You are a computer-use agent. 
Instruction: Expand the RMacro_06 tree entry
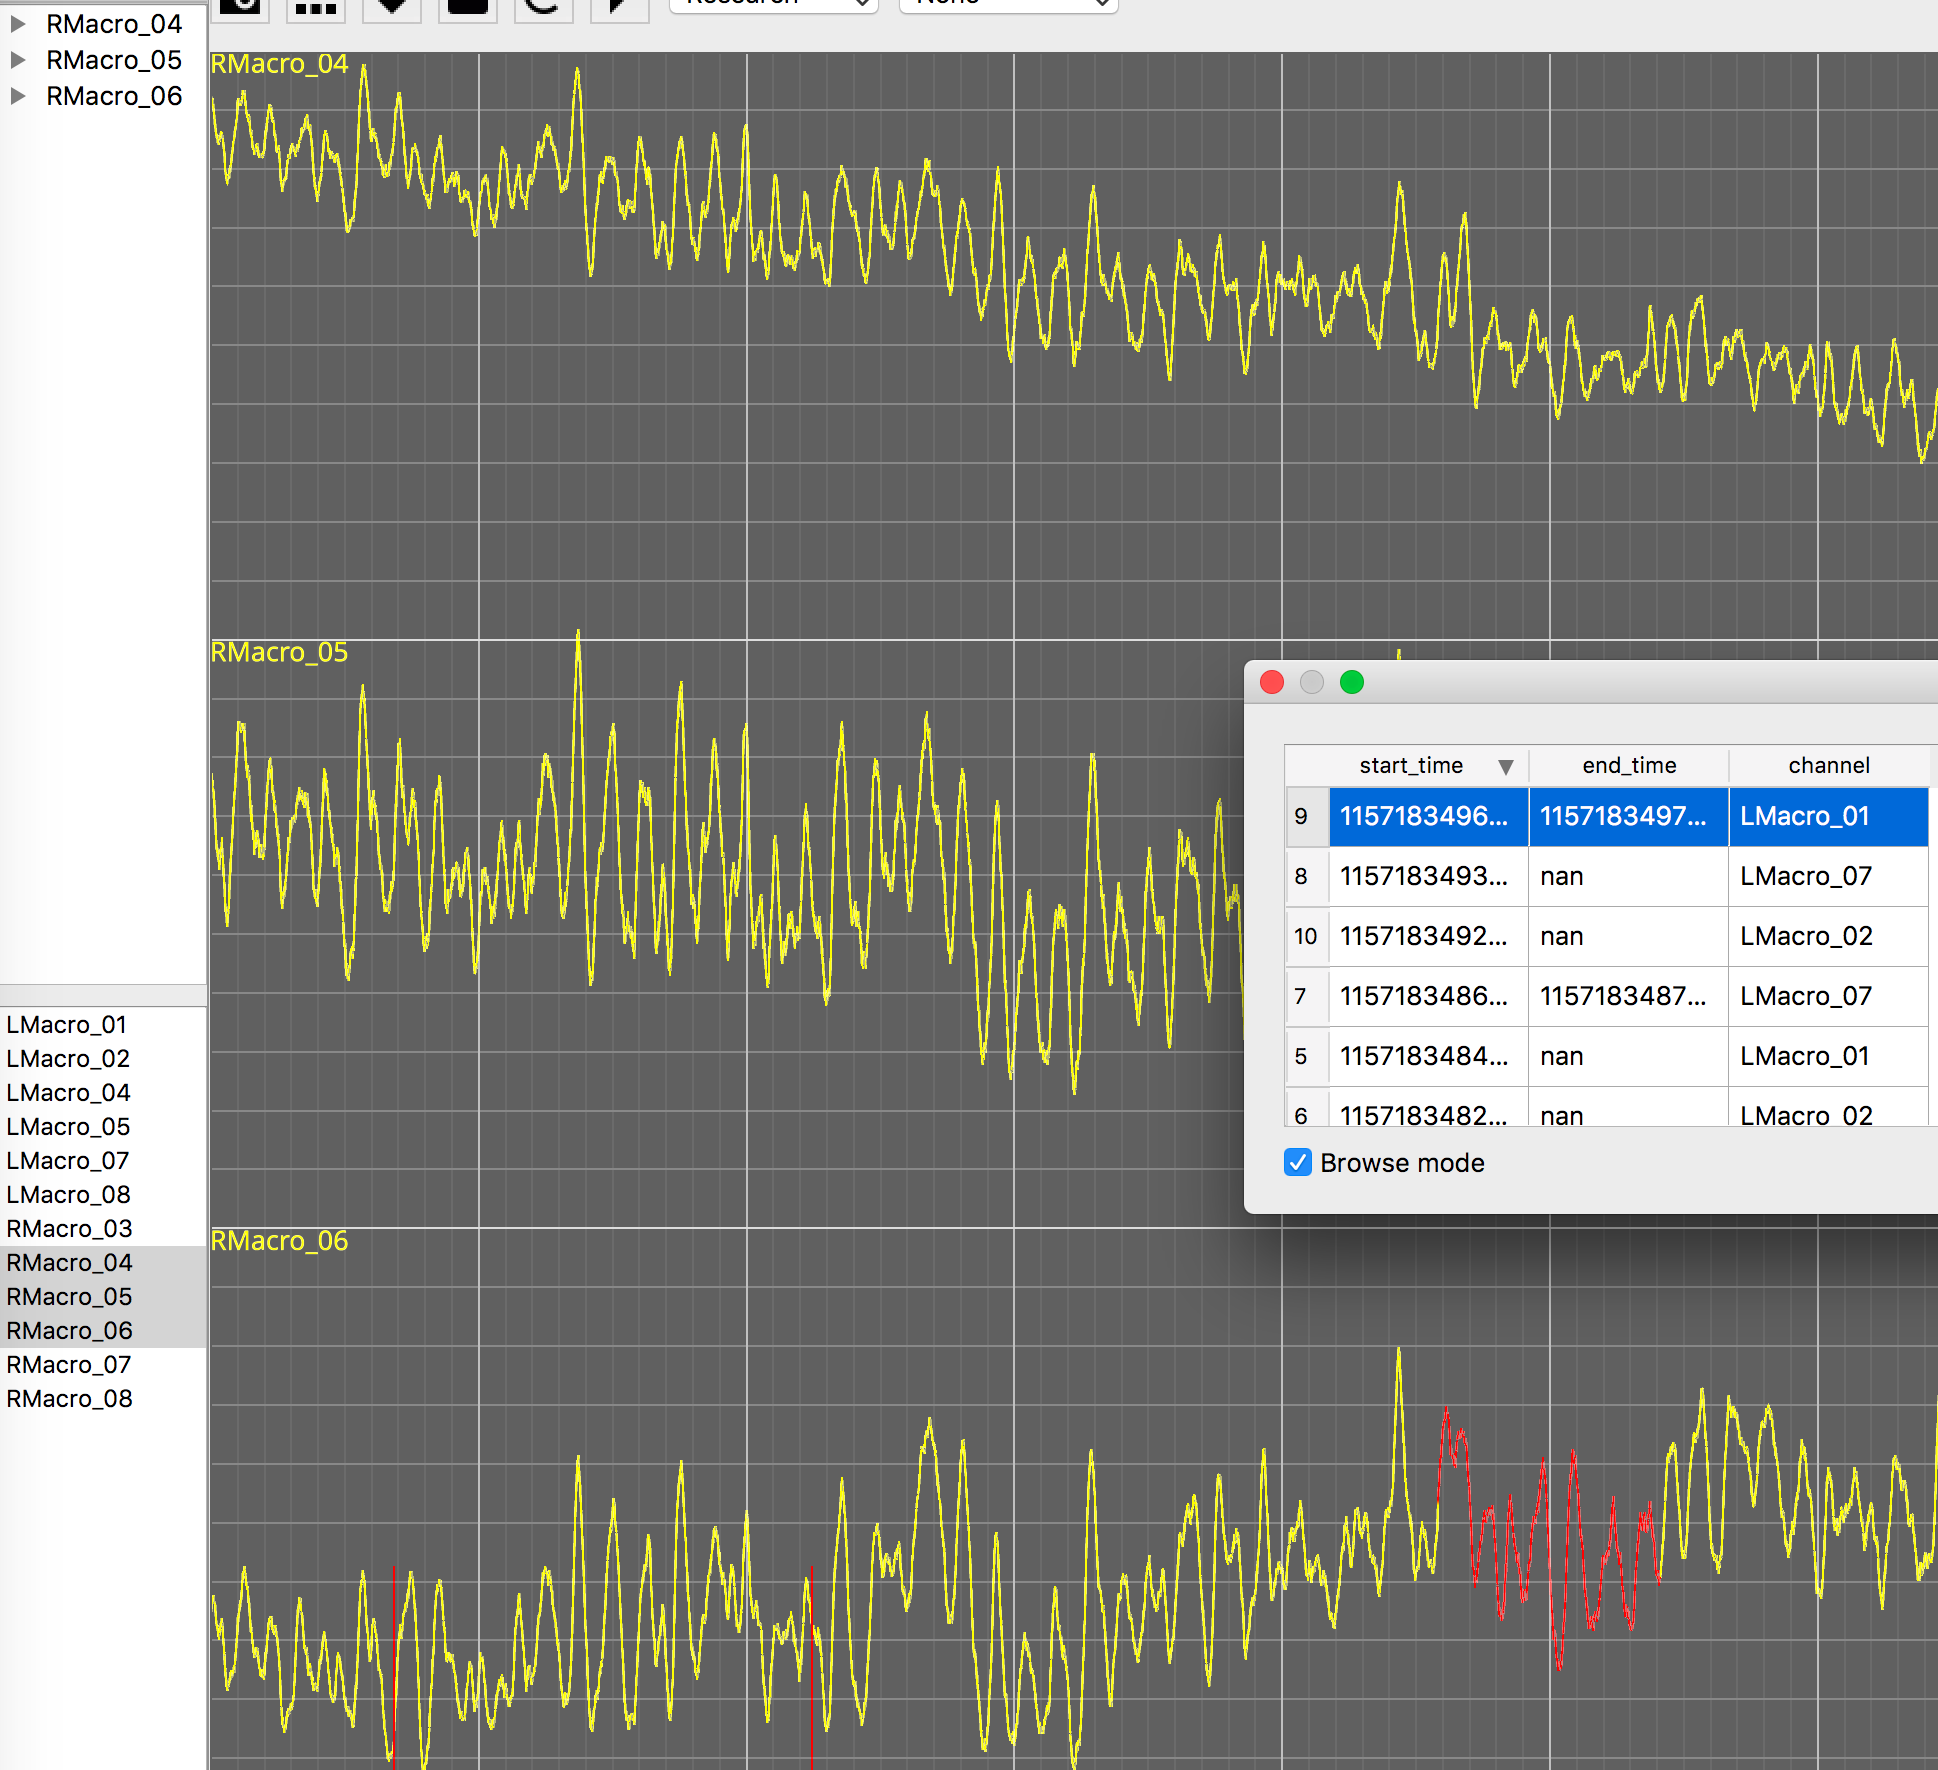[20, 95]
